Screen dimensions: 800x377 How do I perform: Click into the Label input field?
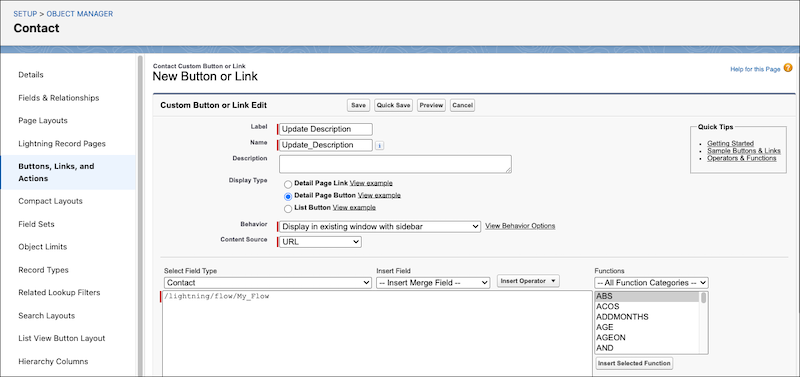pyautogui.click(x=326, y=130)
